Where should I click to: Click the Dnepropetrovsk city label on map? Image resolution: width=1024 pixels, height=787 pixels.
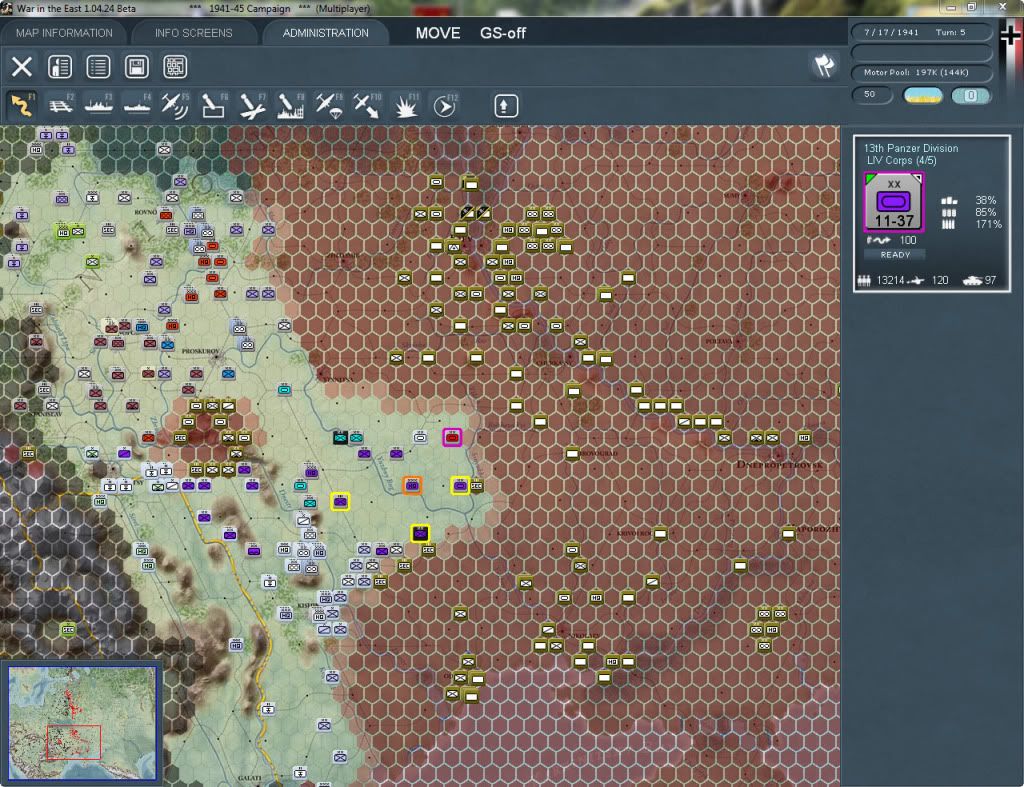(x=780, y=465)
